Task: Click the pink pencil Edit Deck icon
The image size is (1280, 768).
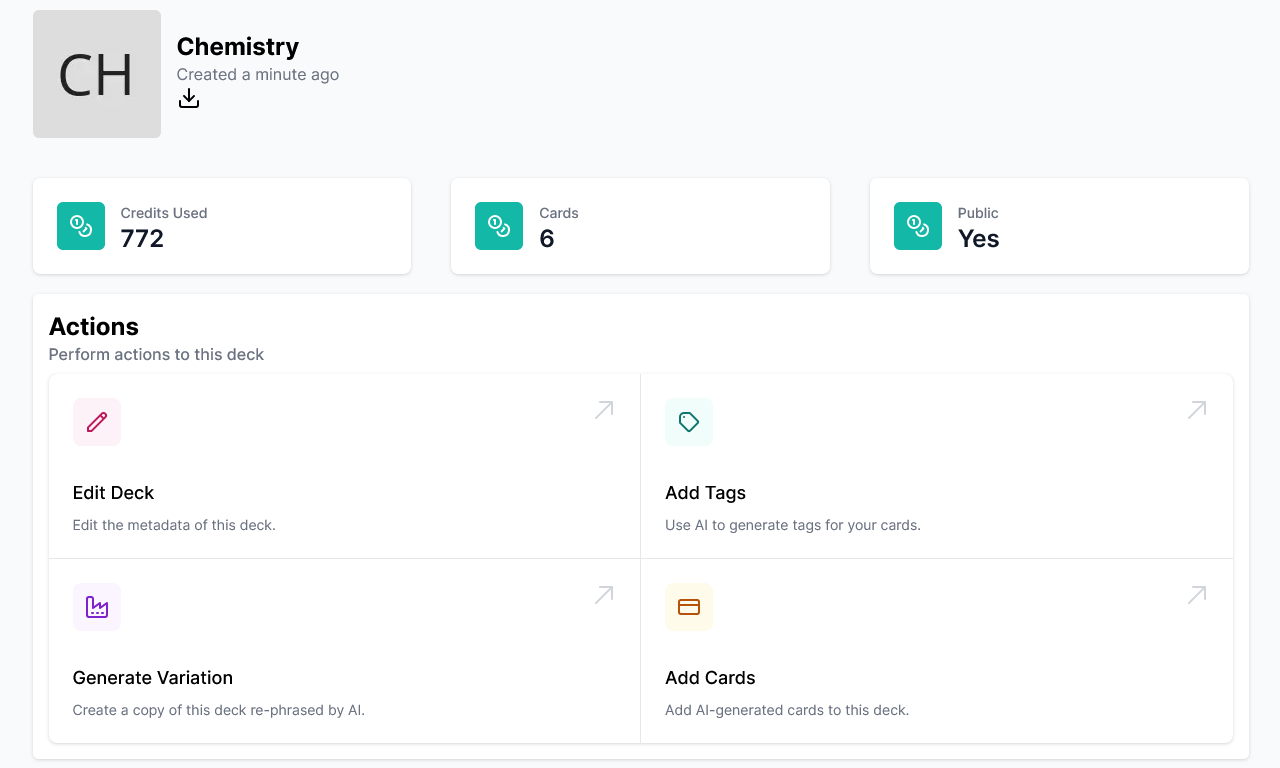Action: [97, 422]
